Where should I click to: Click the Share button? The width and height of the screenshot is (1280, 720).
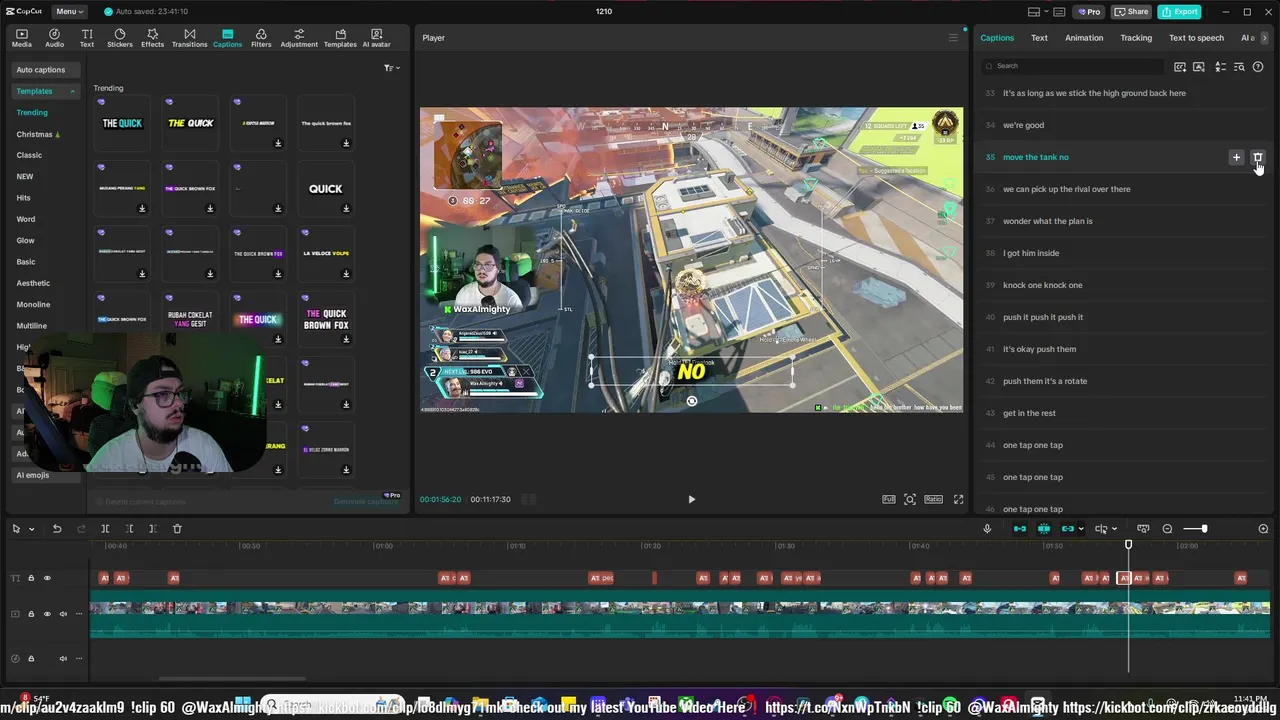pyautogui.click(x=1132, y=12)
